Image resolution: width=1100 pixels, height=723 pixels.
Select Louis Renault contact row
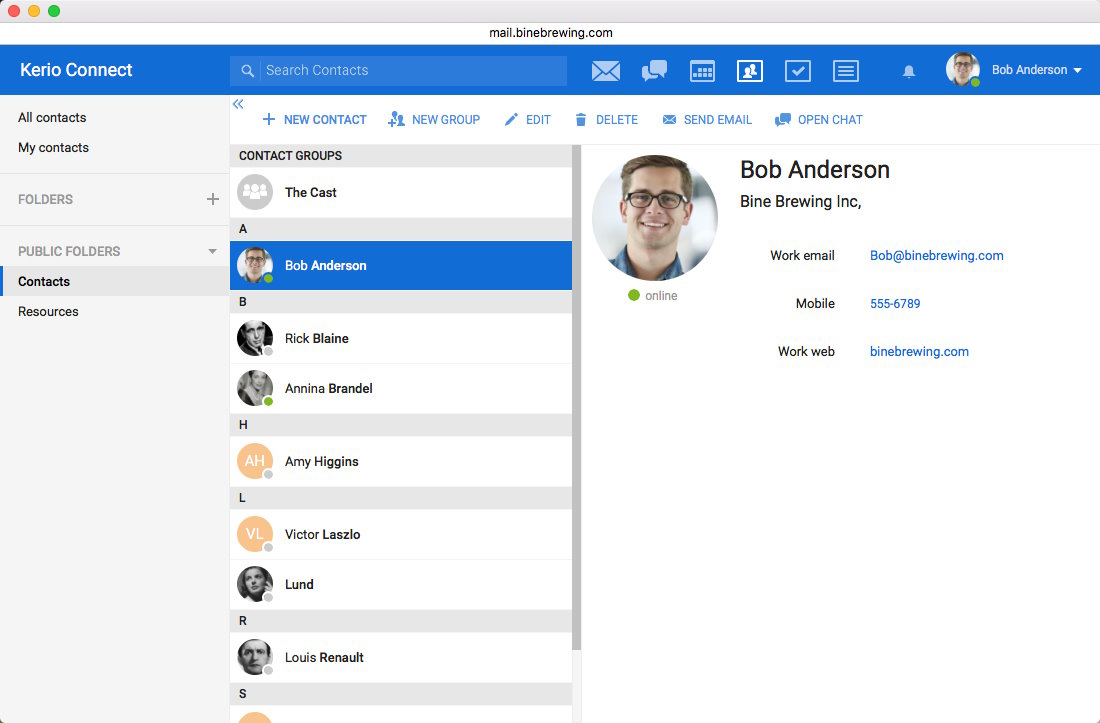401,657
